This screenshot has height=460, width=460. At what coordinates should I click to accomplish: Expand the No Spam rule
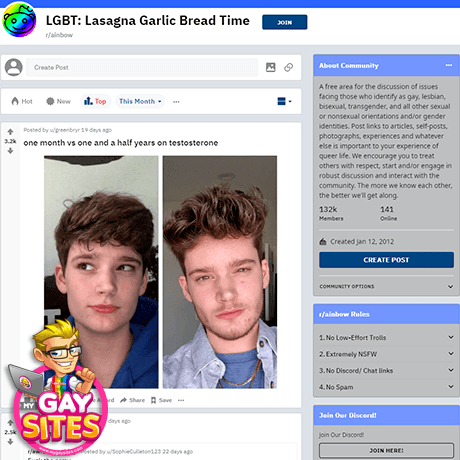(386, 387)
